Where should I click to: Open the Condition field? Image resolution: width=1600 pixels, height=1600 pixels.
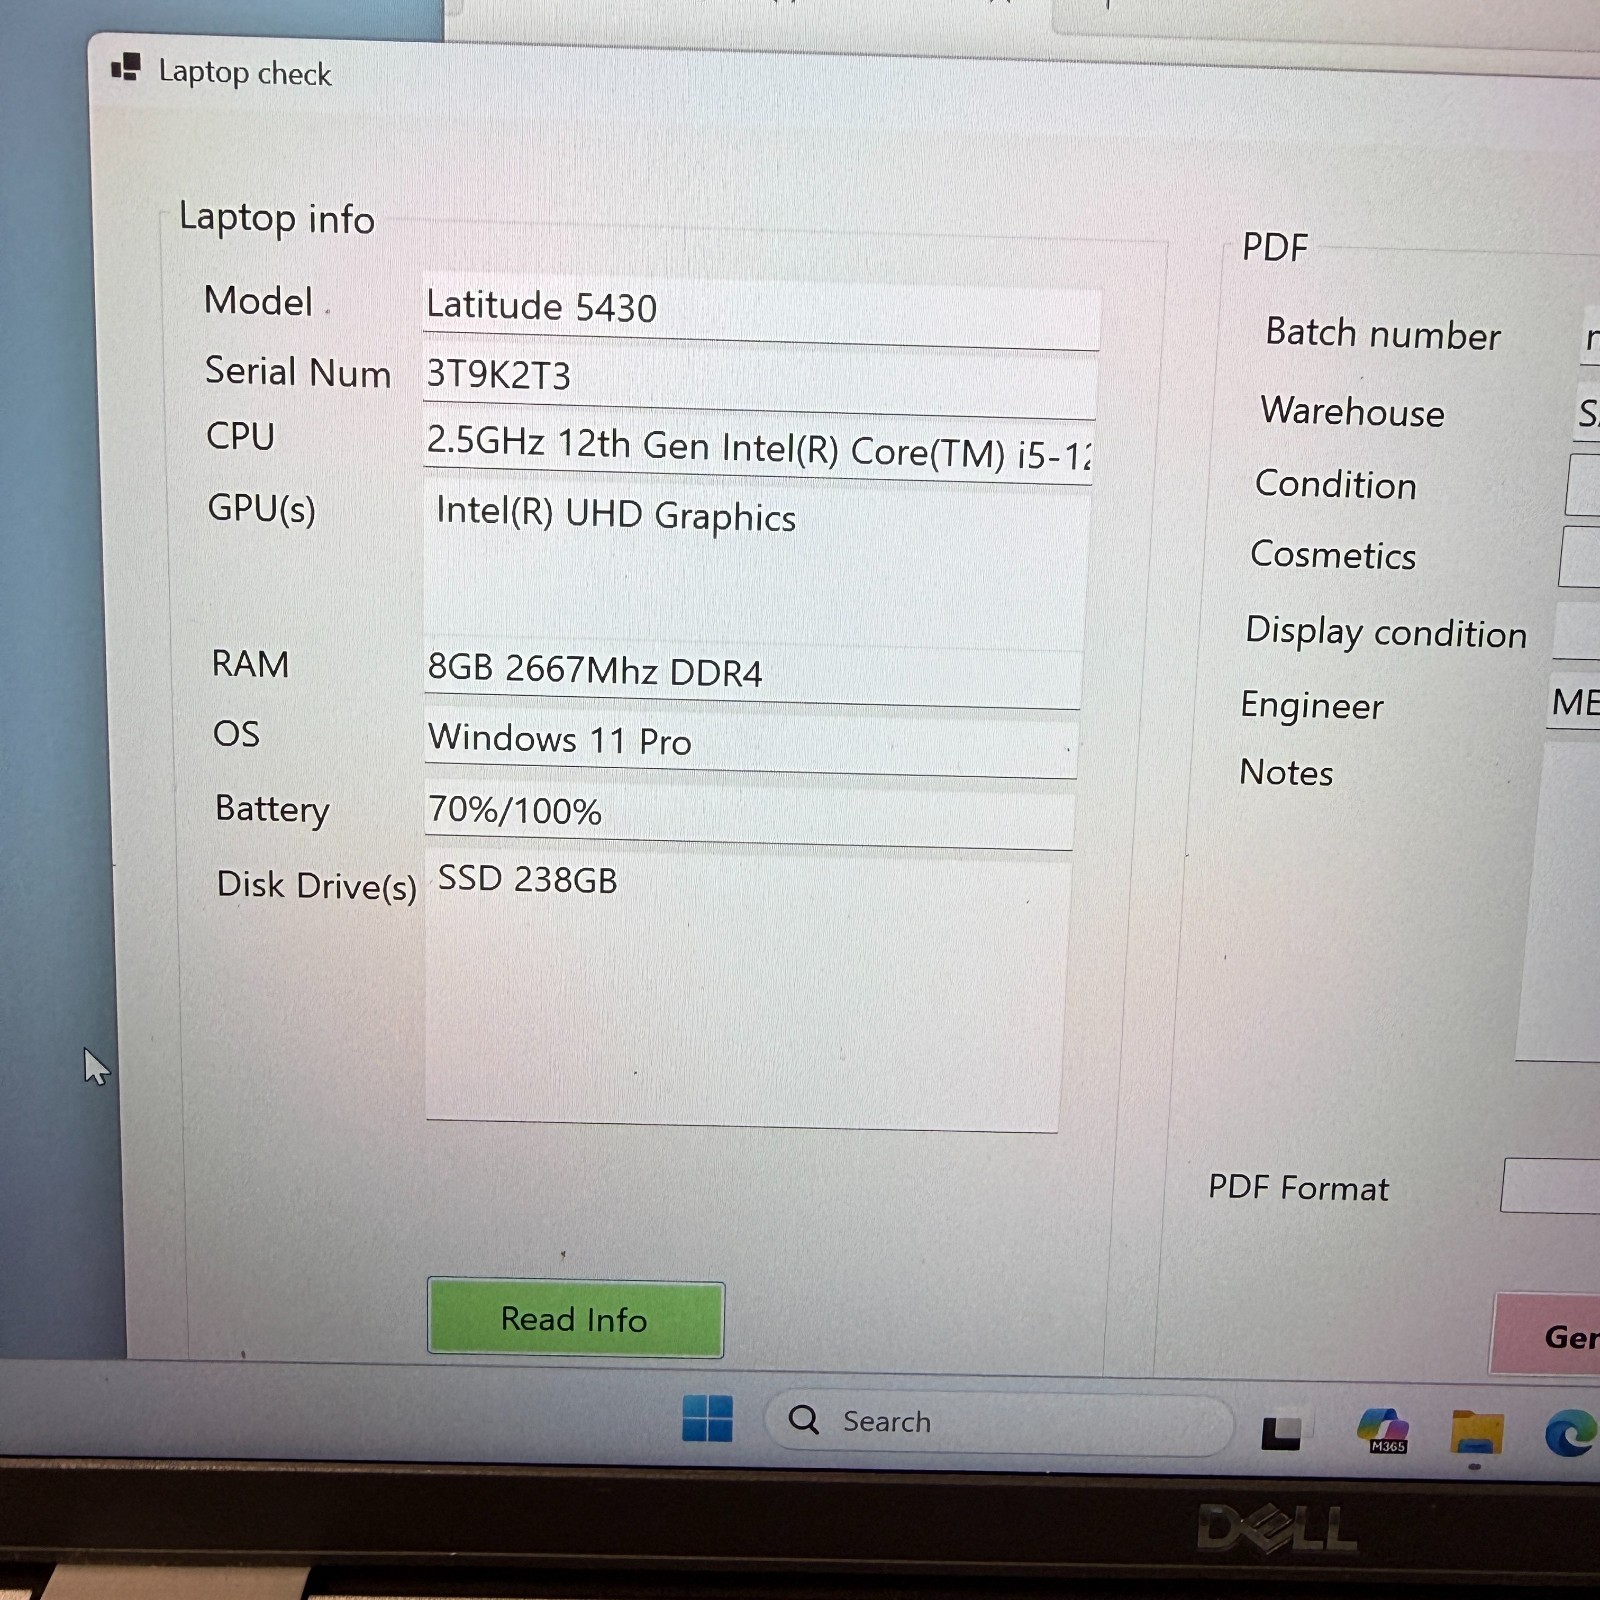(1583, 484)
